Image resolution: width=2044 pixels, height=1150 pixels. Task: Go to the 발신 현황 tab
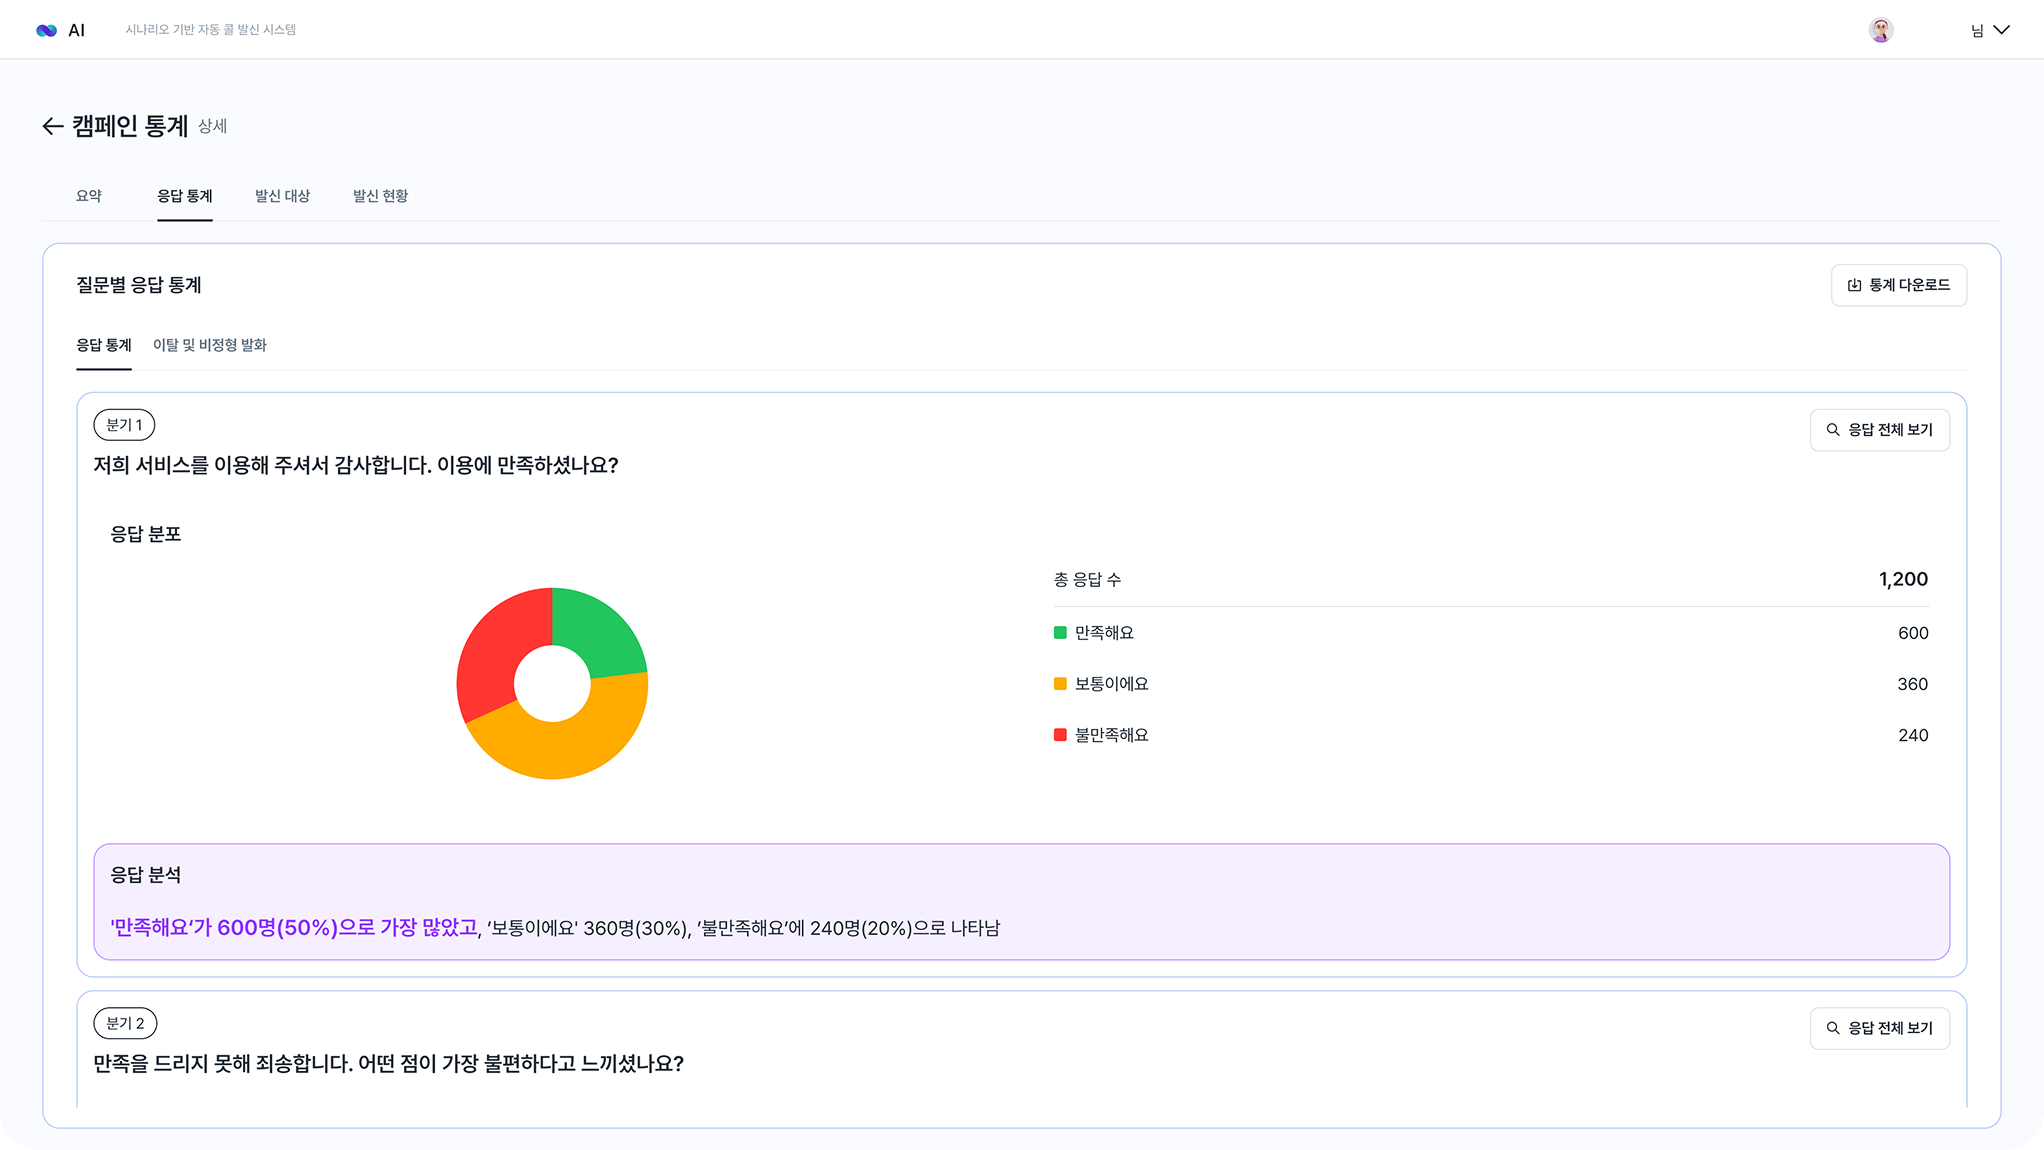[380, 196]
